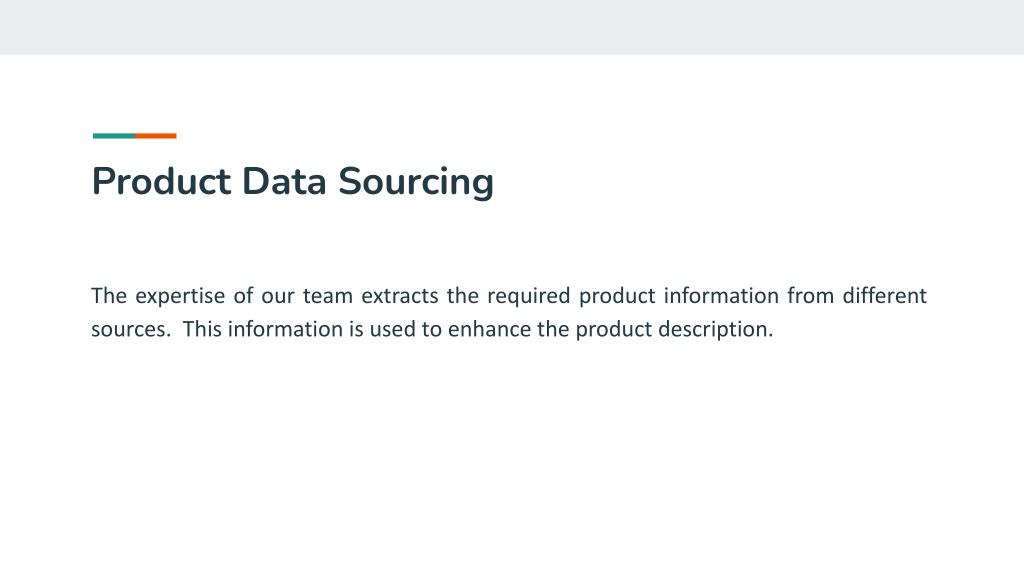Click the word 'from' in the first line
The width and height of the screenshot is (1024, 576).
[810, 295]
